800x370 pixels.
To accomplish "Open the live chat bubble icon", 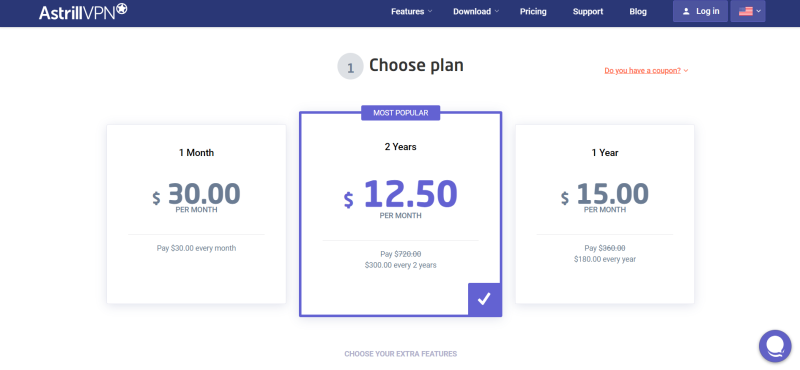I will (x=775, y=346).
